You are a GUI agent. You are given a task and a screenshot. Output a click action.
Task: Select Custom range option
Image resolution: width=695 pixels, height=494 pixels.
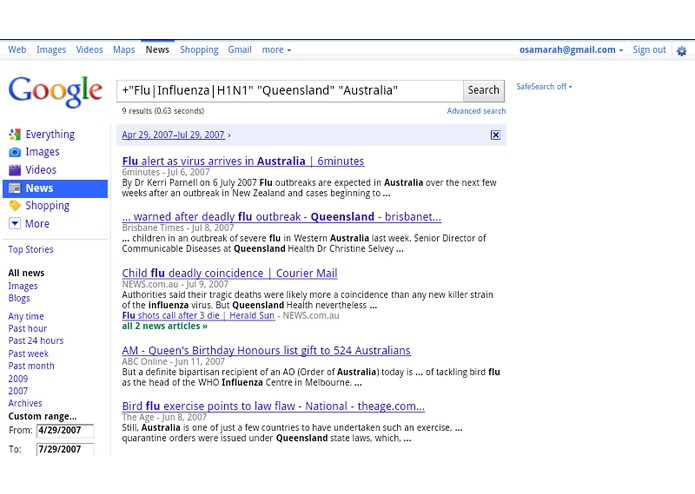pos(43,416)
